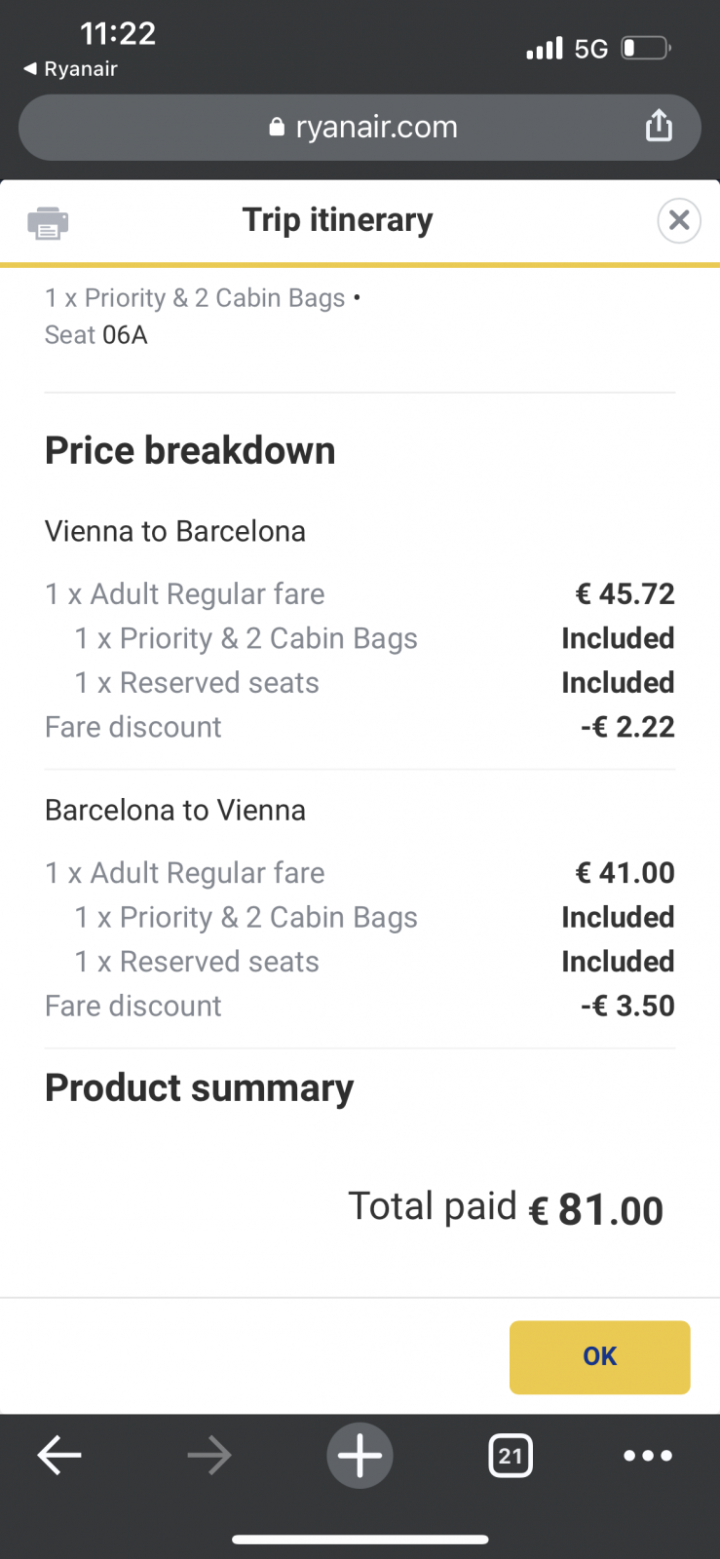
Task: Go back with the browser back arrow
Action: point(59,1456)
